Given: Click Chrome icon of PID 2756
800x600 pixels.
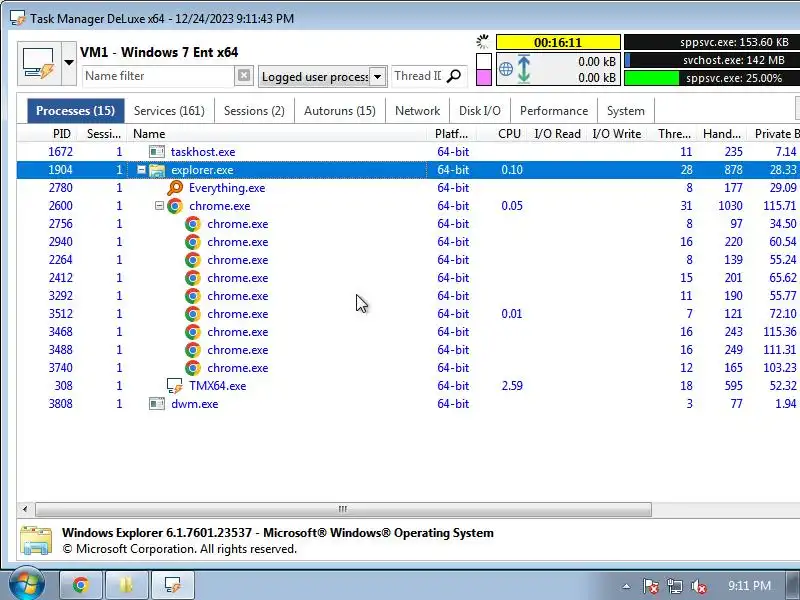Looking at the screenshot, I should tap(192, 224).
